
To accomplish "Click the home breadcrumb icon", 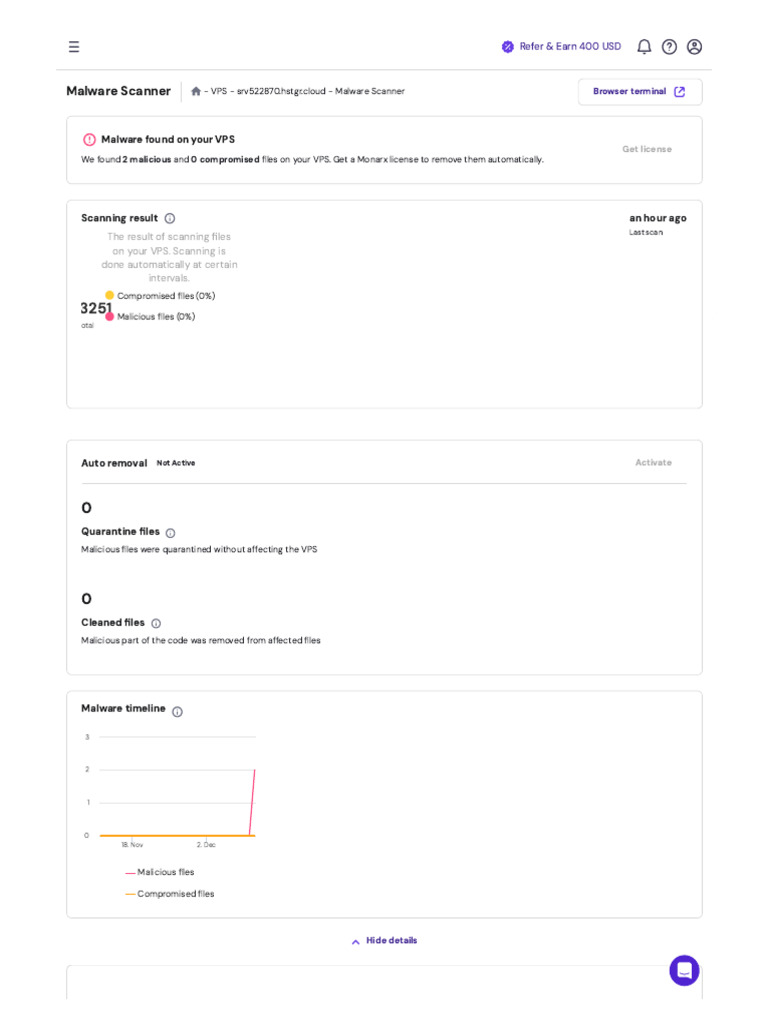I will click(x=196, y=91).
